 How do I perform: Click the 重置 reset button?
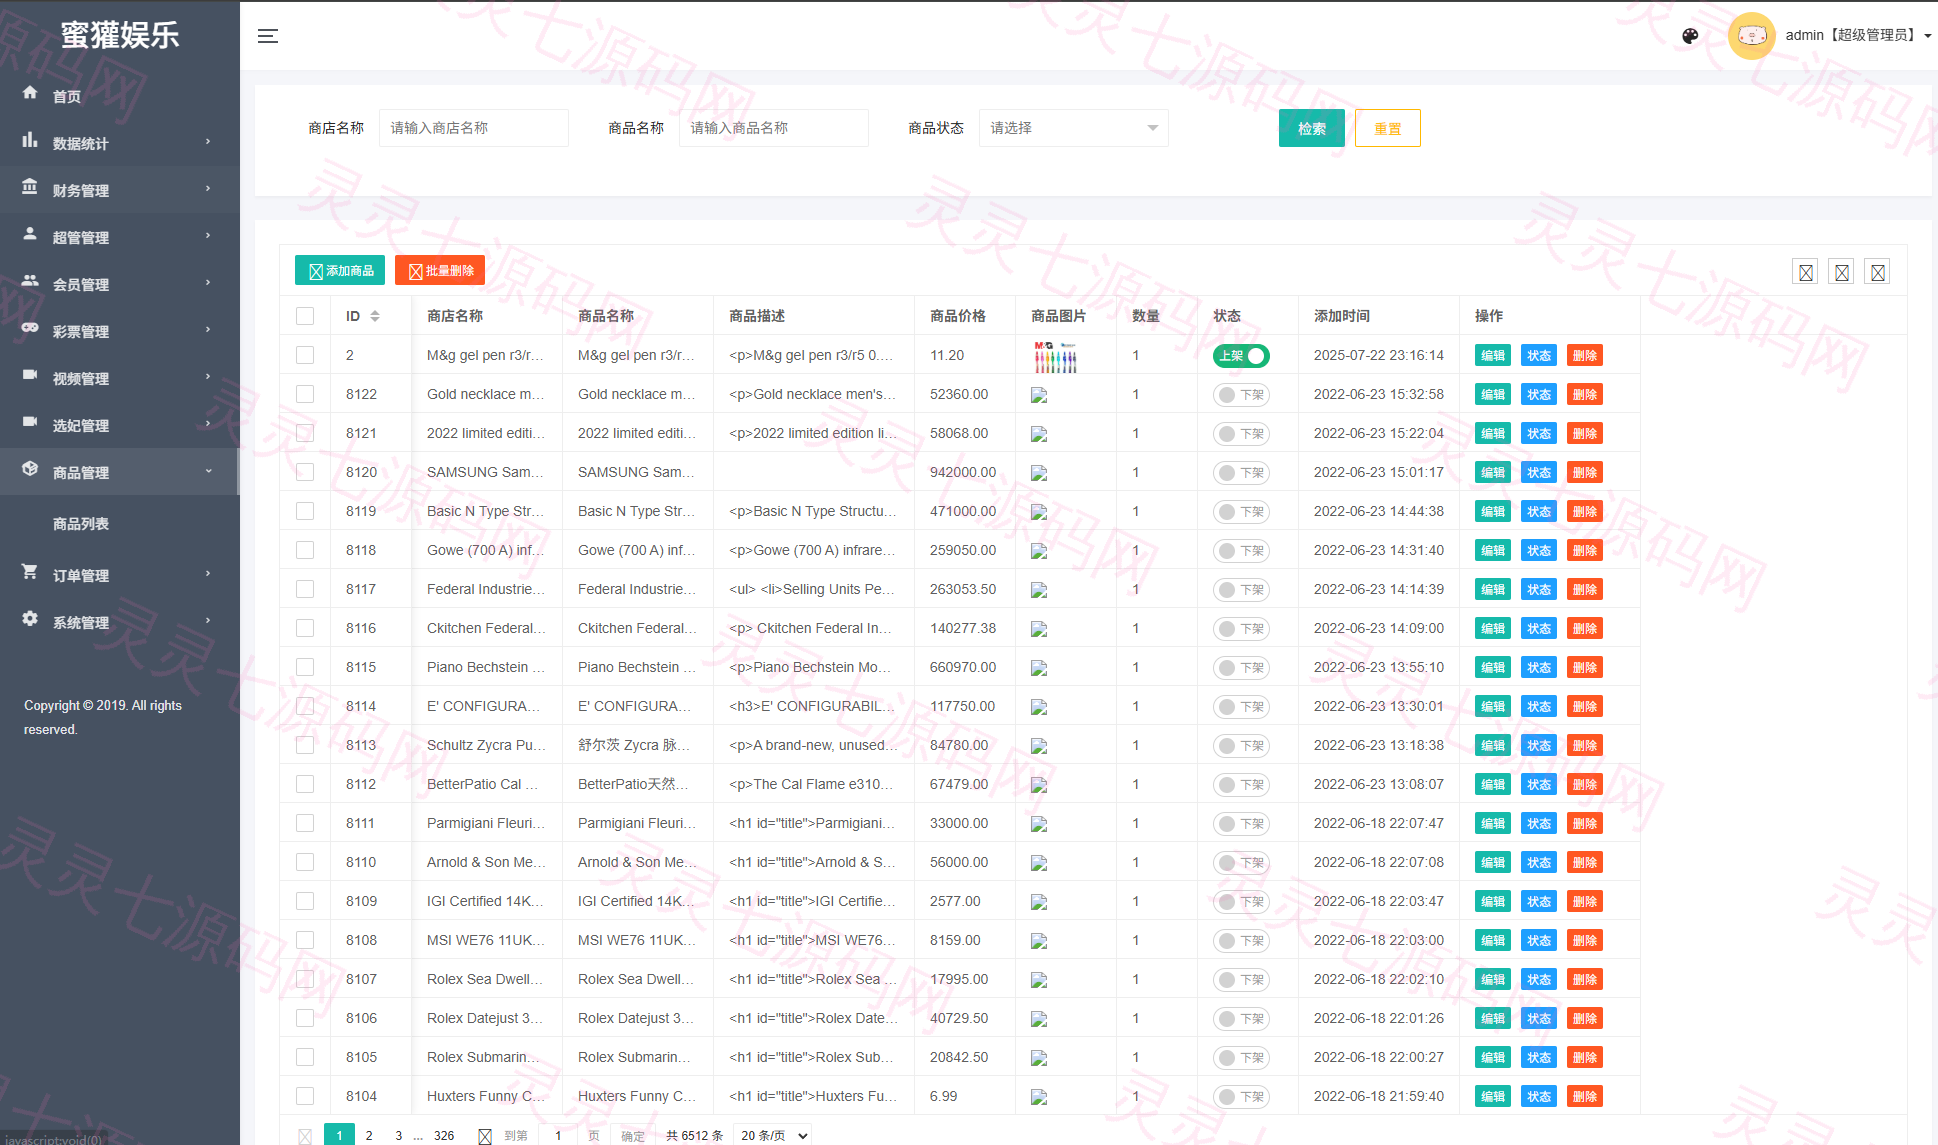pos(1387,128)
